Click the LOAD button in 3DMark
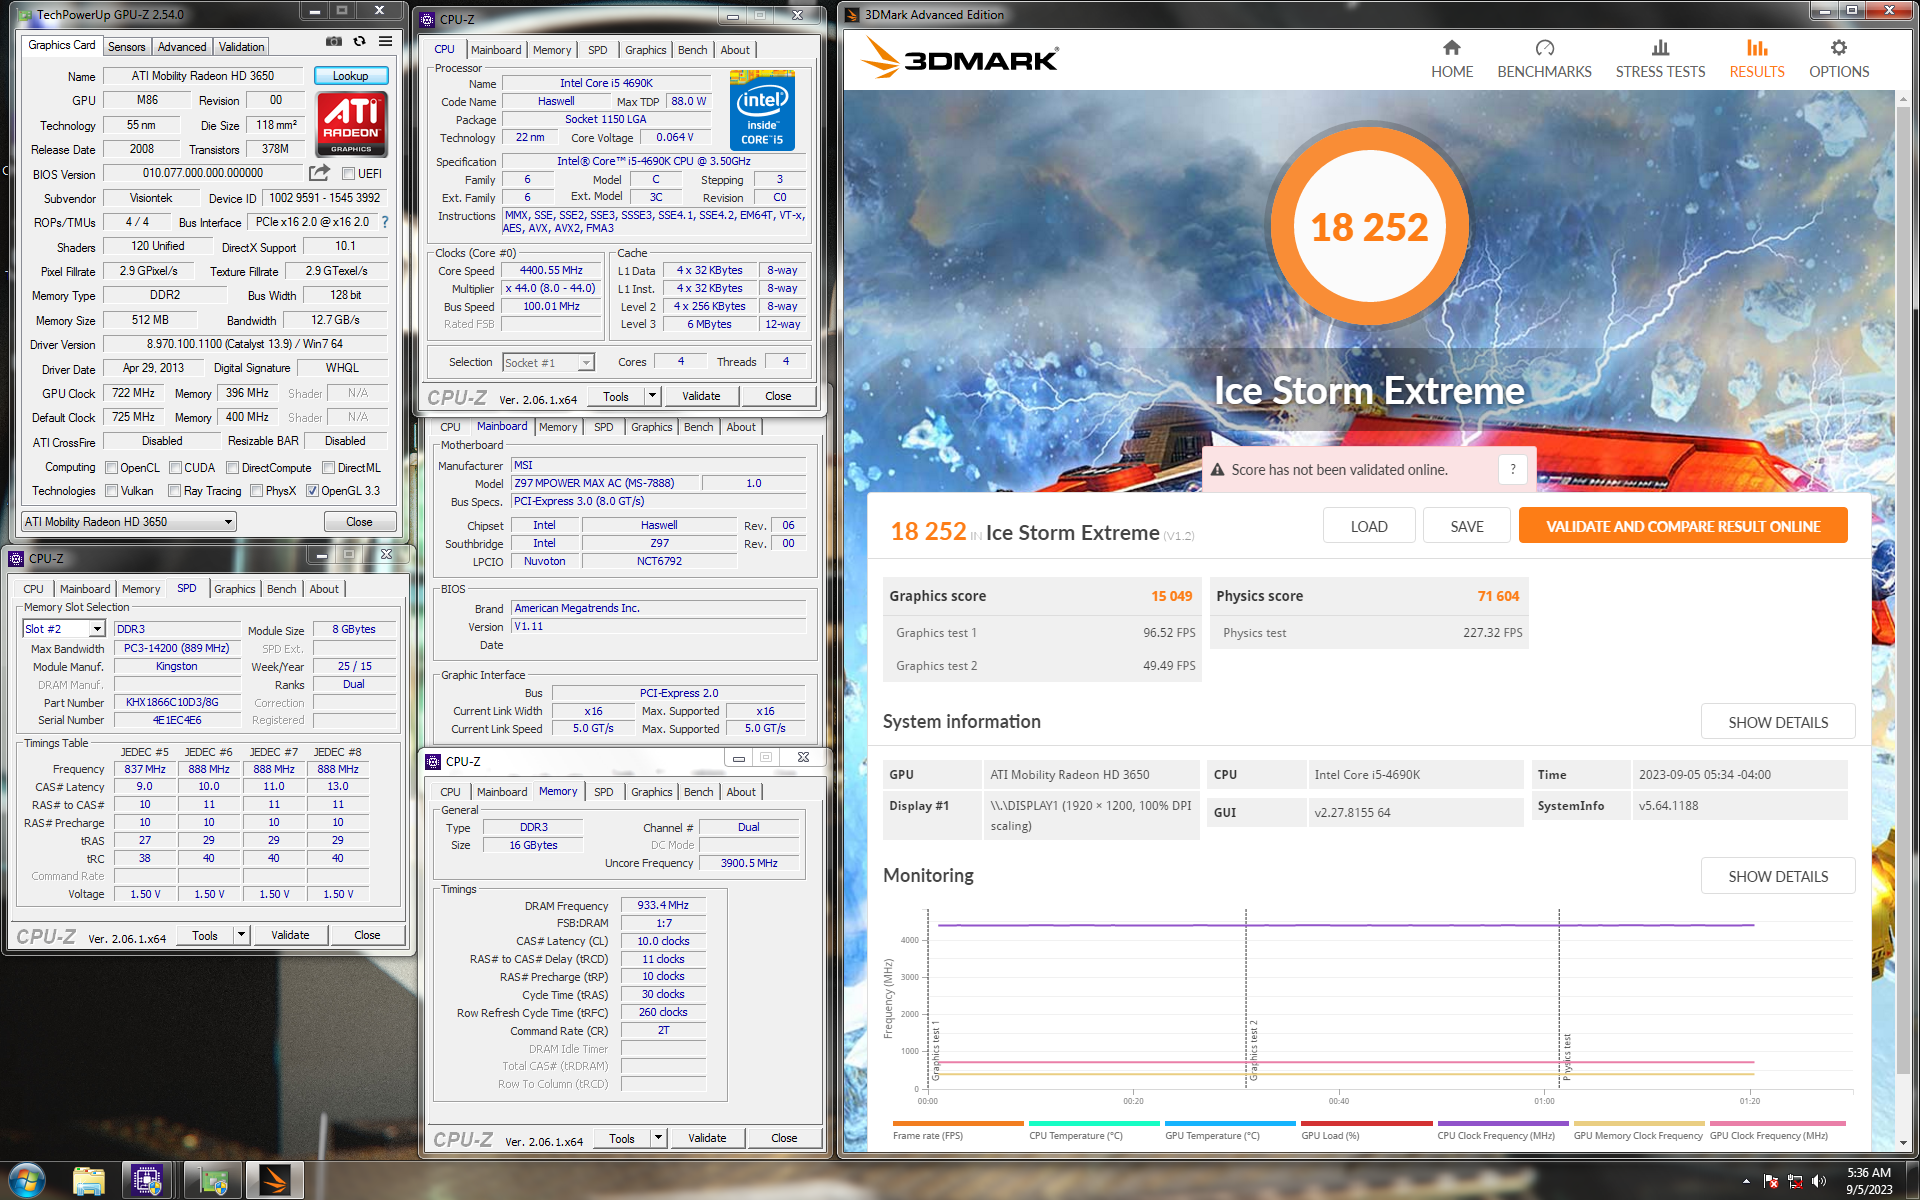The width and height of the screenshot is (1920, 1200). [x=1369, y=526]
